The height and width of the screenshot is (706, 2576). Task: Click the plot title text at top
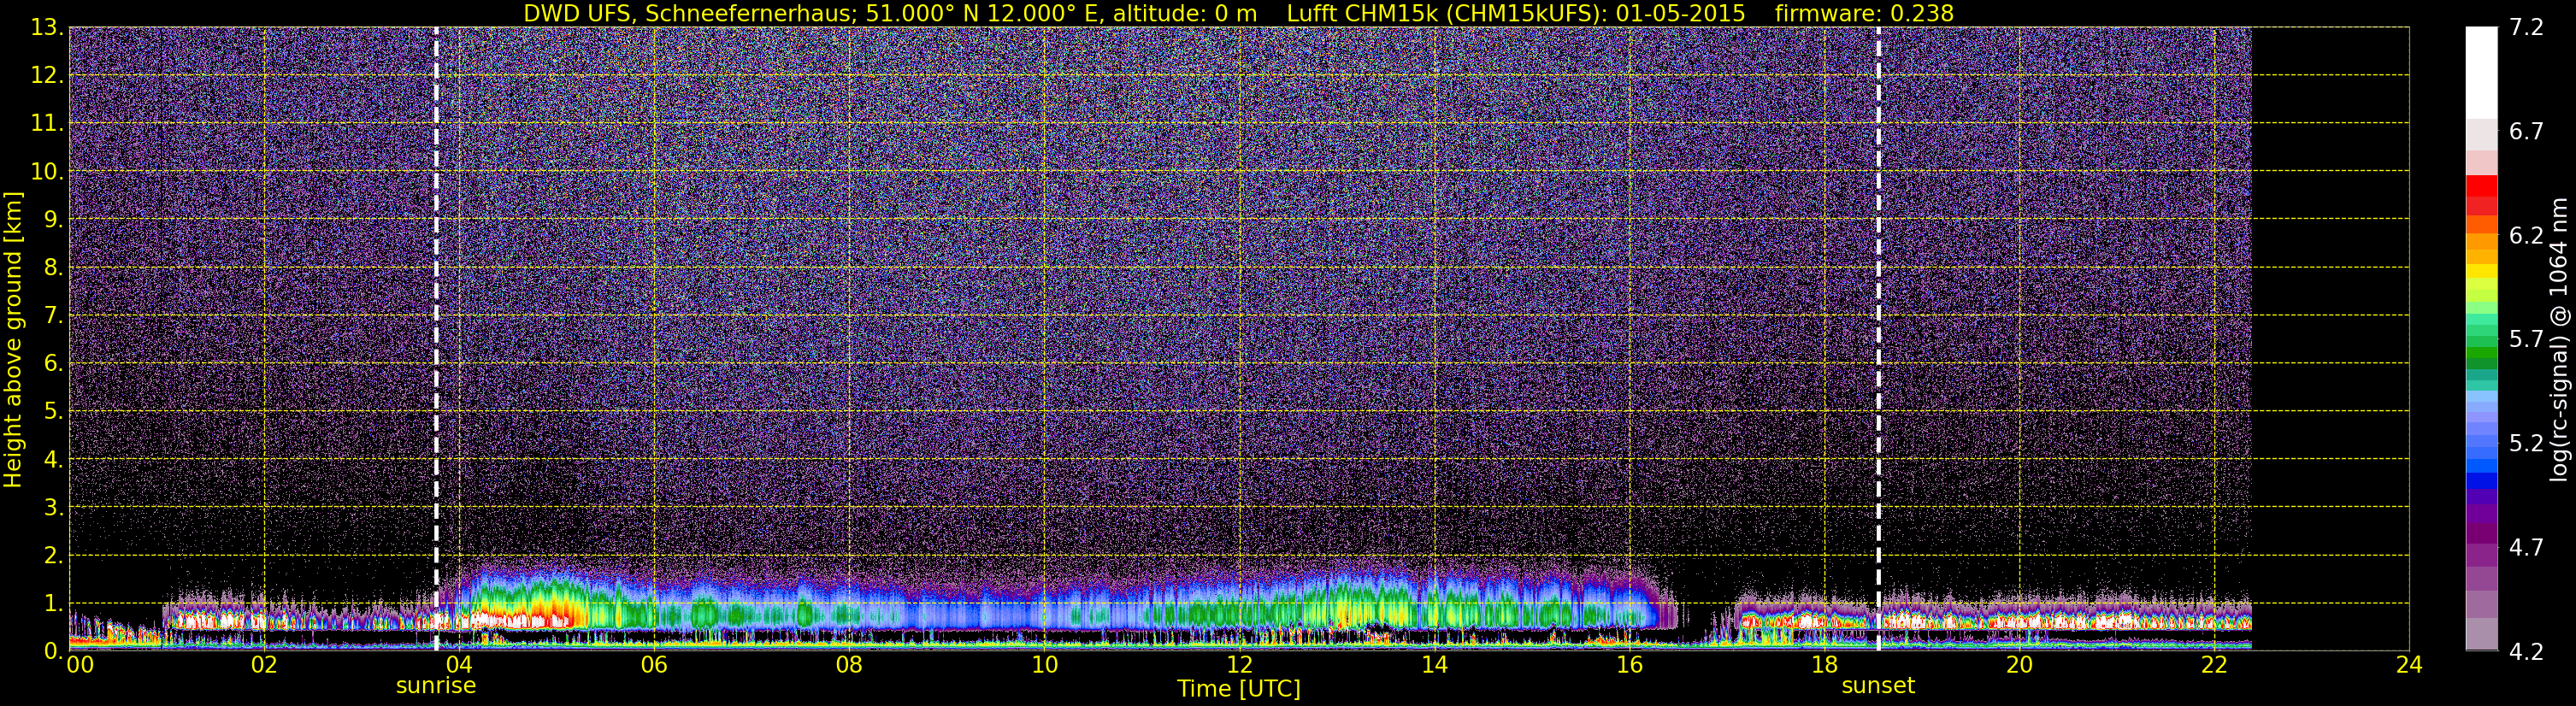tap(1238, 13)
